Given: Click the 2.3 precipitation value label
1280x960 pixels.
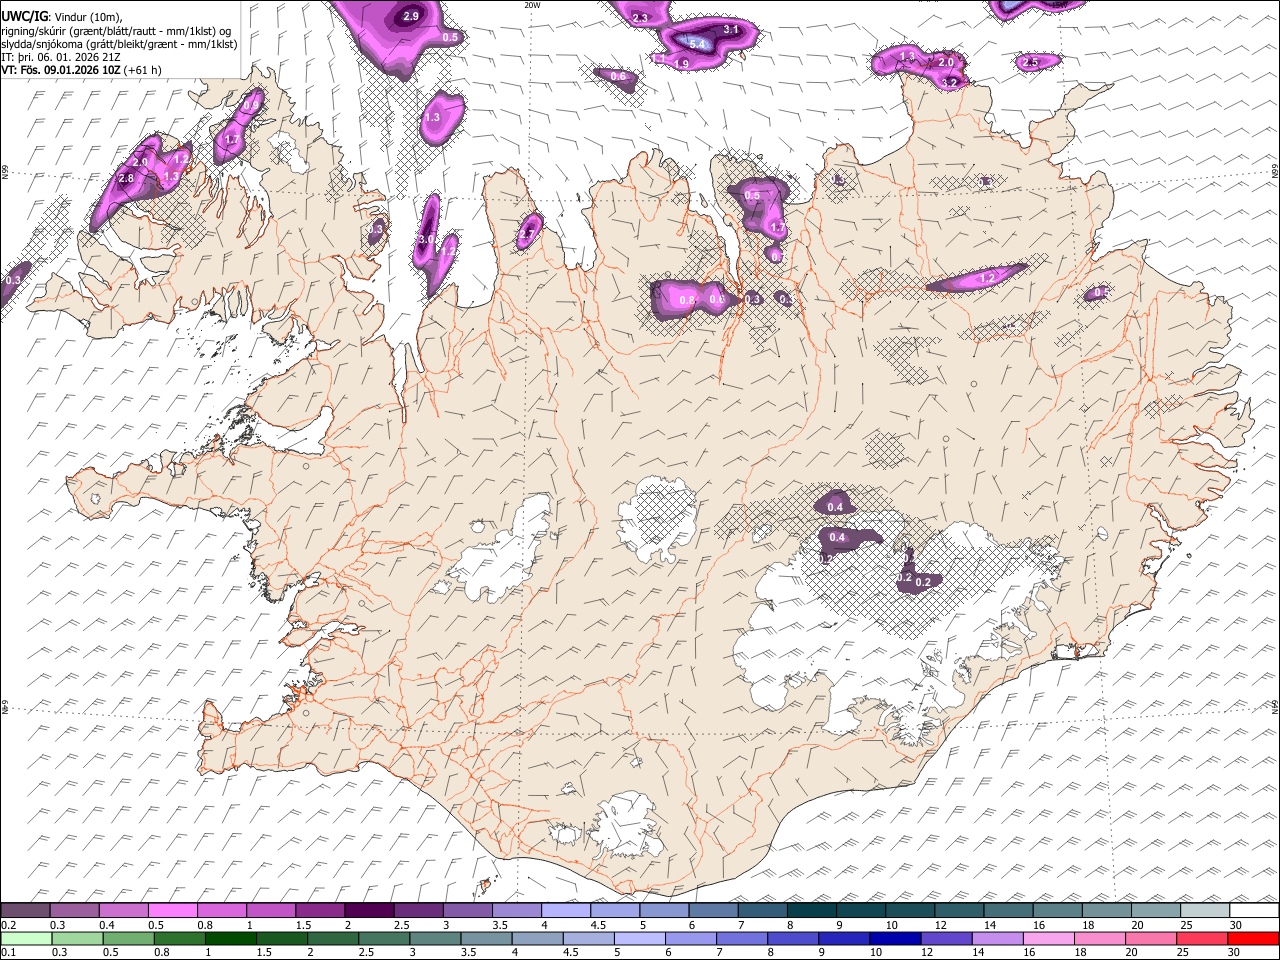Looking at the screenshot, I should point(640,18).
